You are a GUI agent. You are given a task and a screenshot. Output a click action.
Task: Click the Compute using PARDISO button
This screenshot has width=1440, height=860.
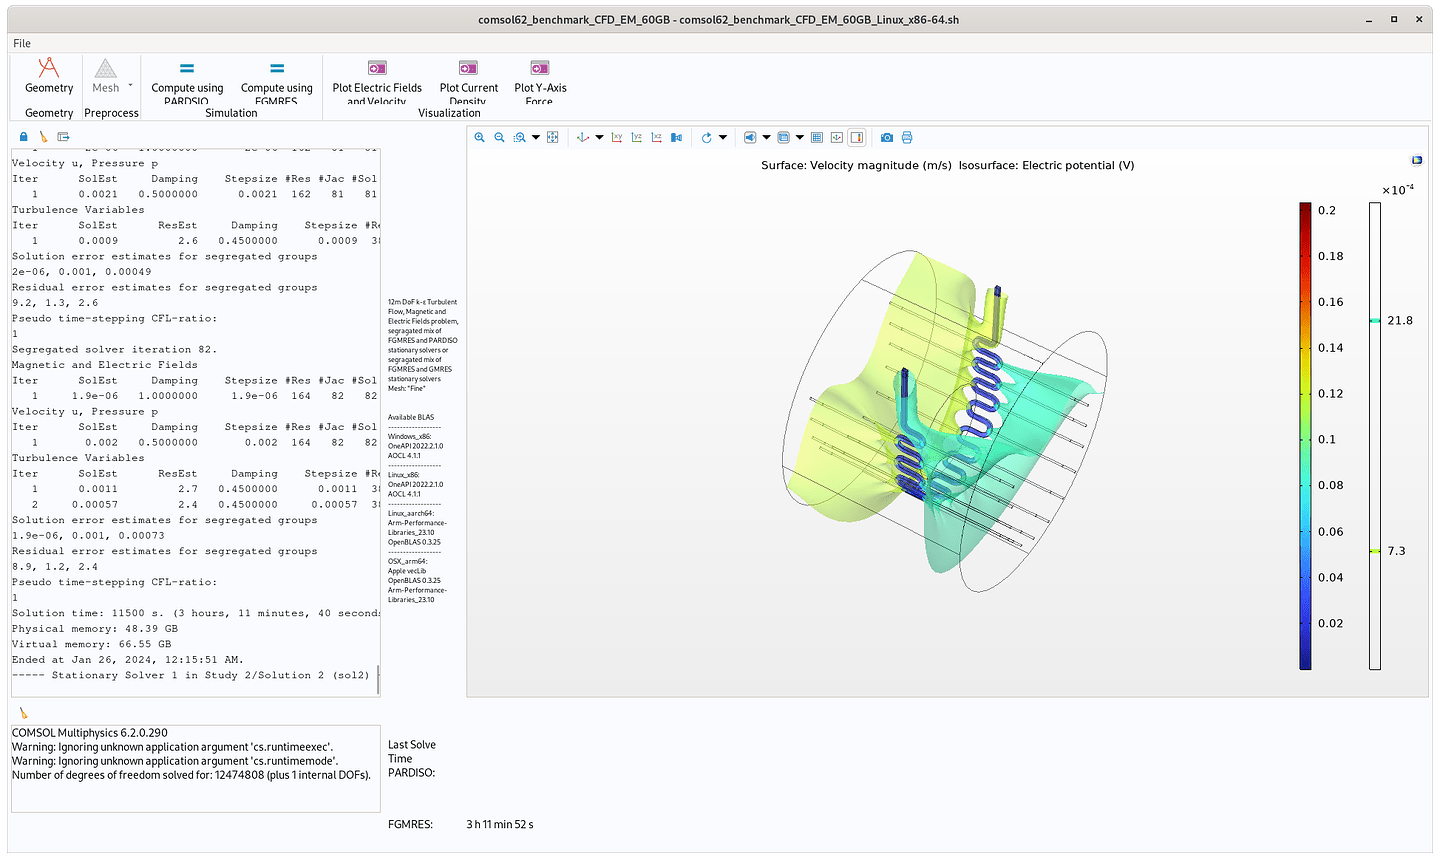pos(187,86)
